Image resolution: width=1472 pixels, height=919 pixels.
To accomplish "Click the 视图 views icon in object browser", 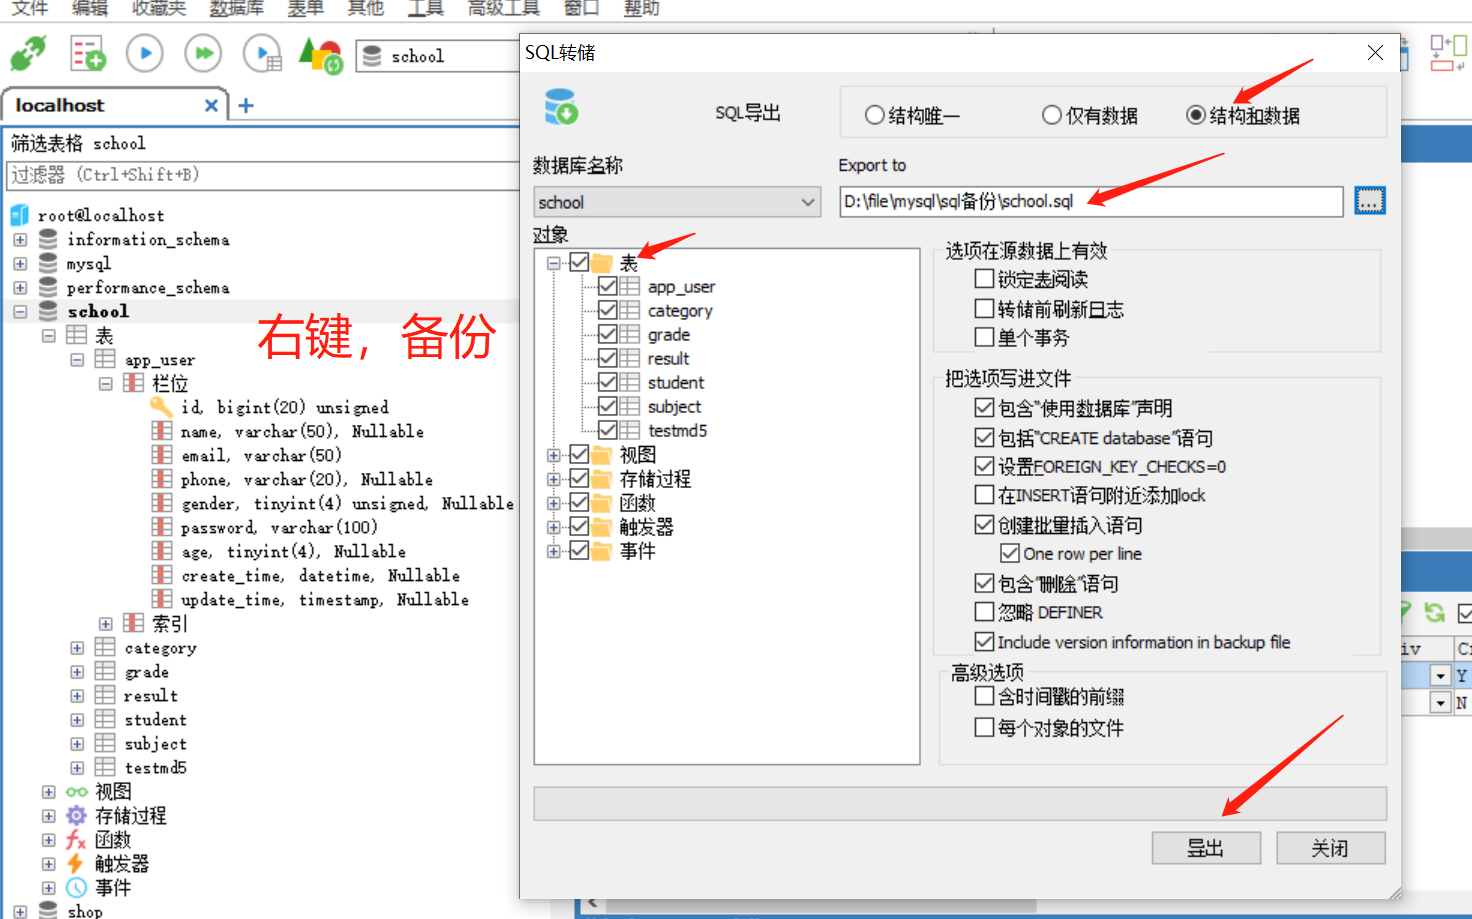I will [76, 791].
